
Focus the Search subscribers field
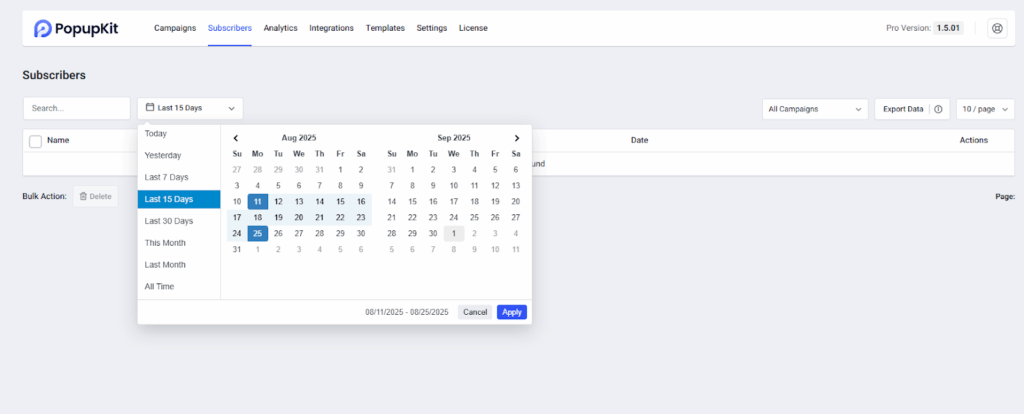(x=76, y=108)
